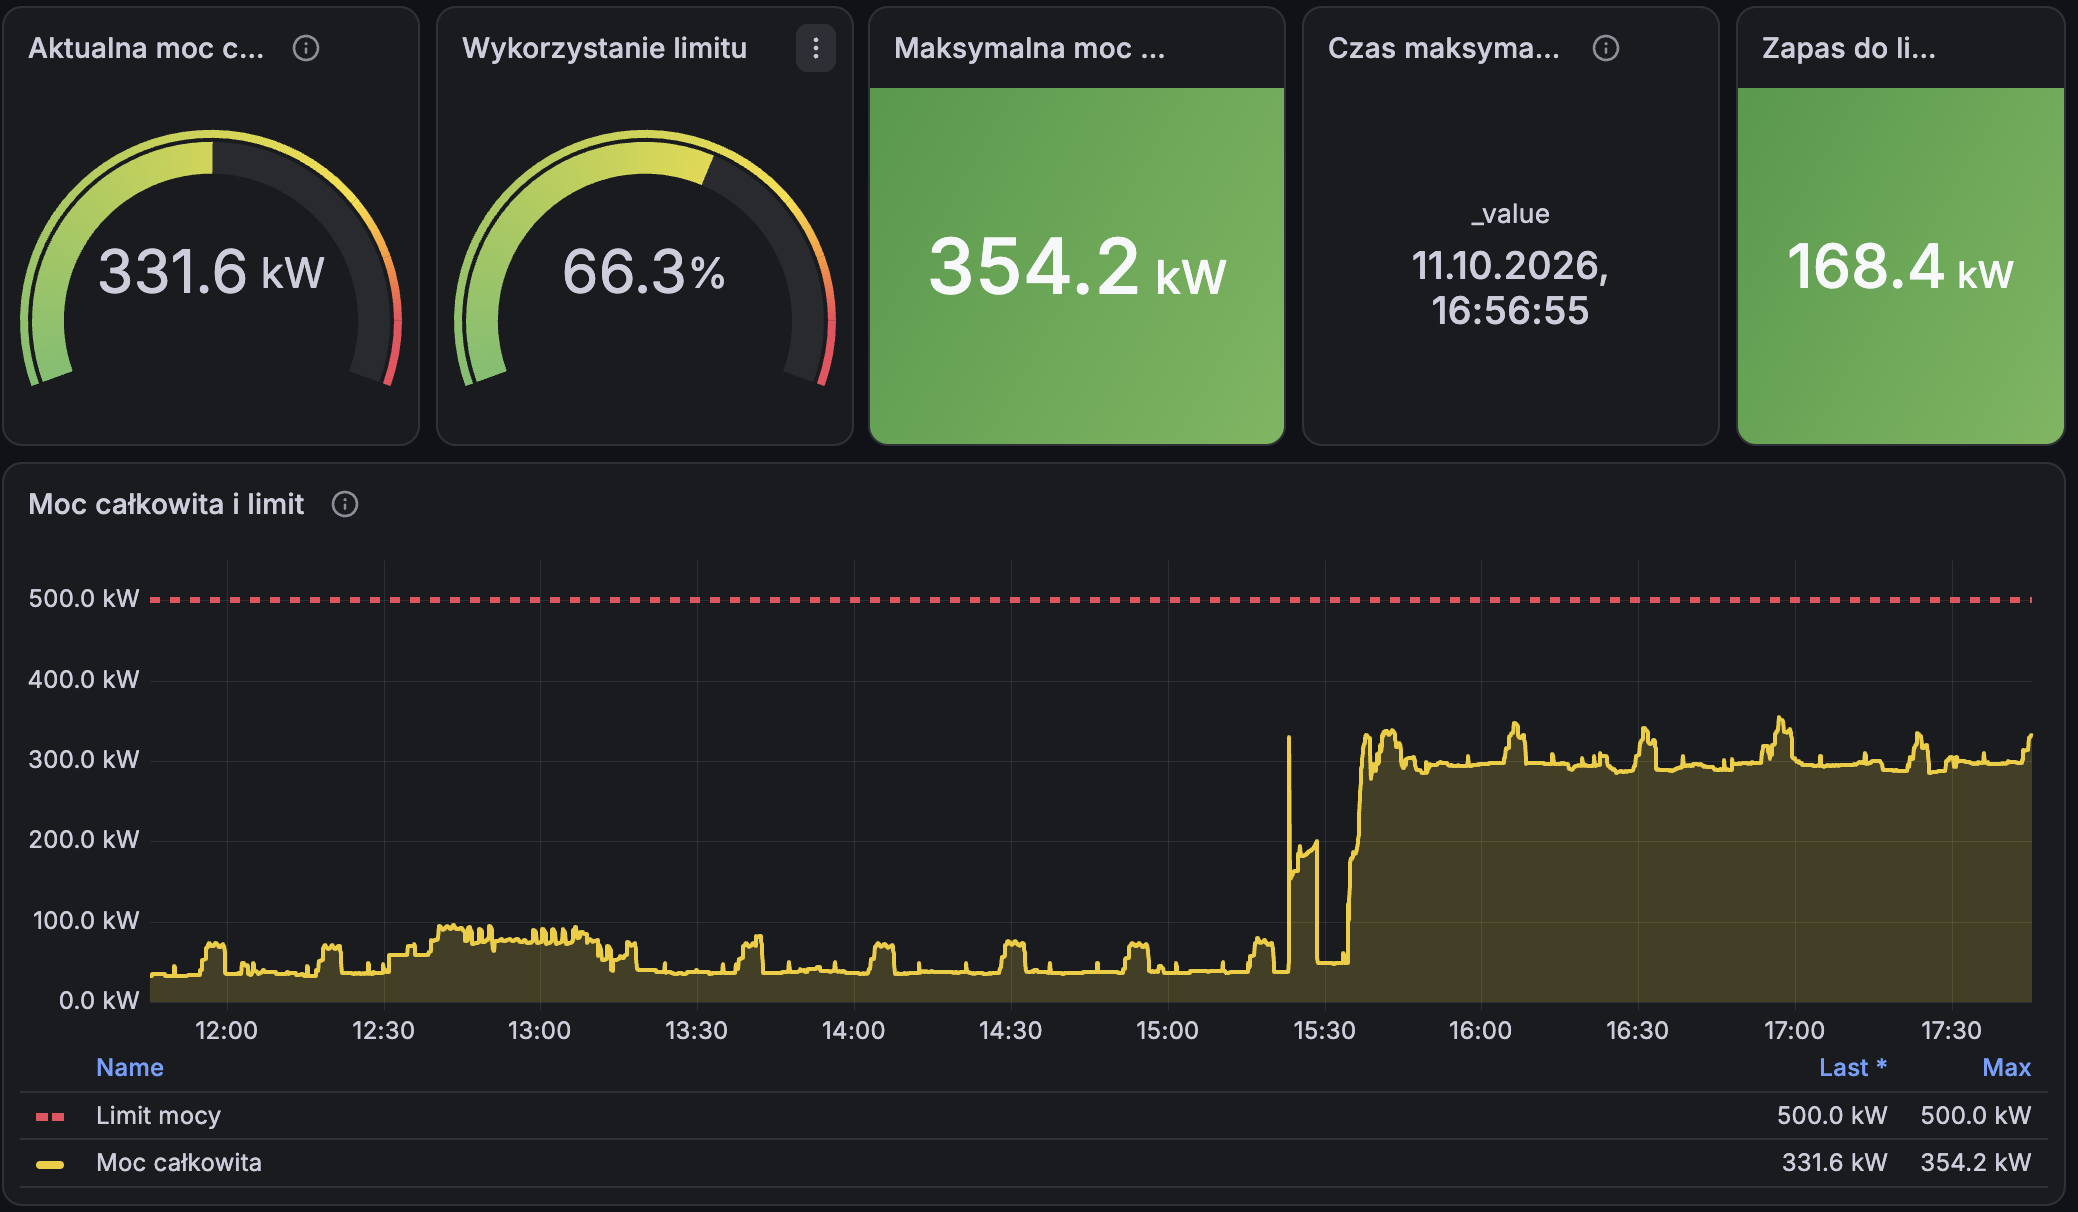
Task: Click the _value label in time panel
Action: 1510,213
